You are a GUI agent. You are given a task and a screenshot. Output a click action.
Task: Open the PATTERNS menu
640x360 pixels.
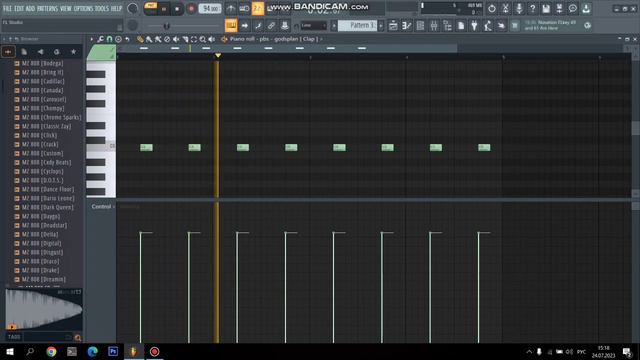[48, 9]
